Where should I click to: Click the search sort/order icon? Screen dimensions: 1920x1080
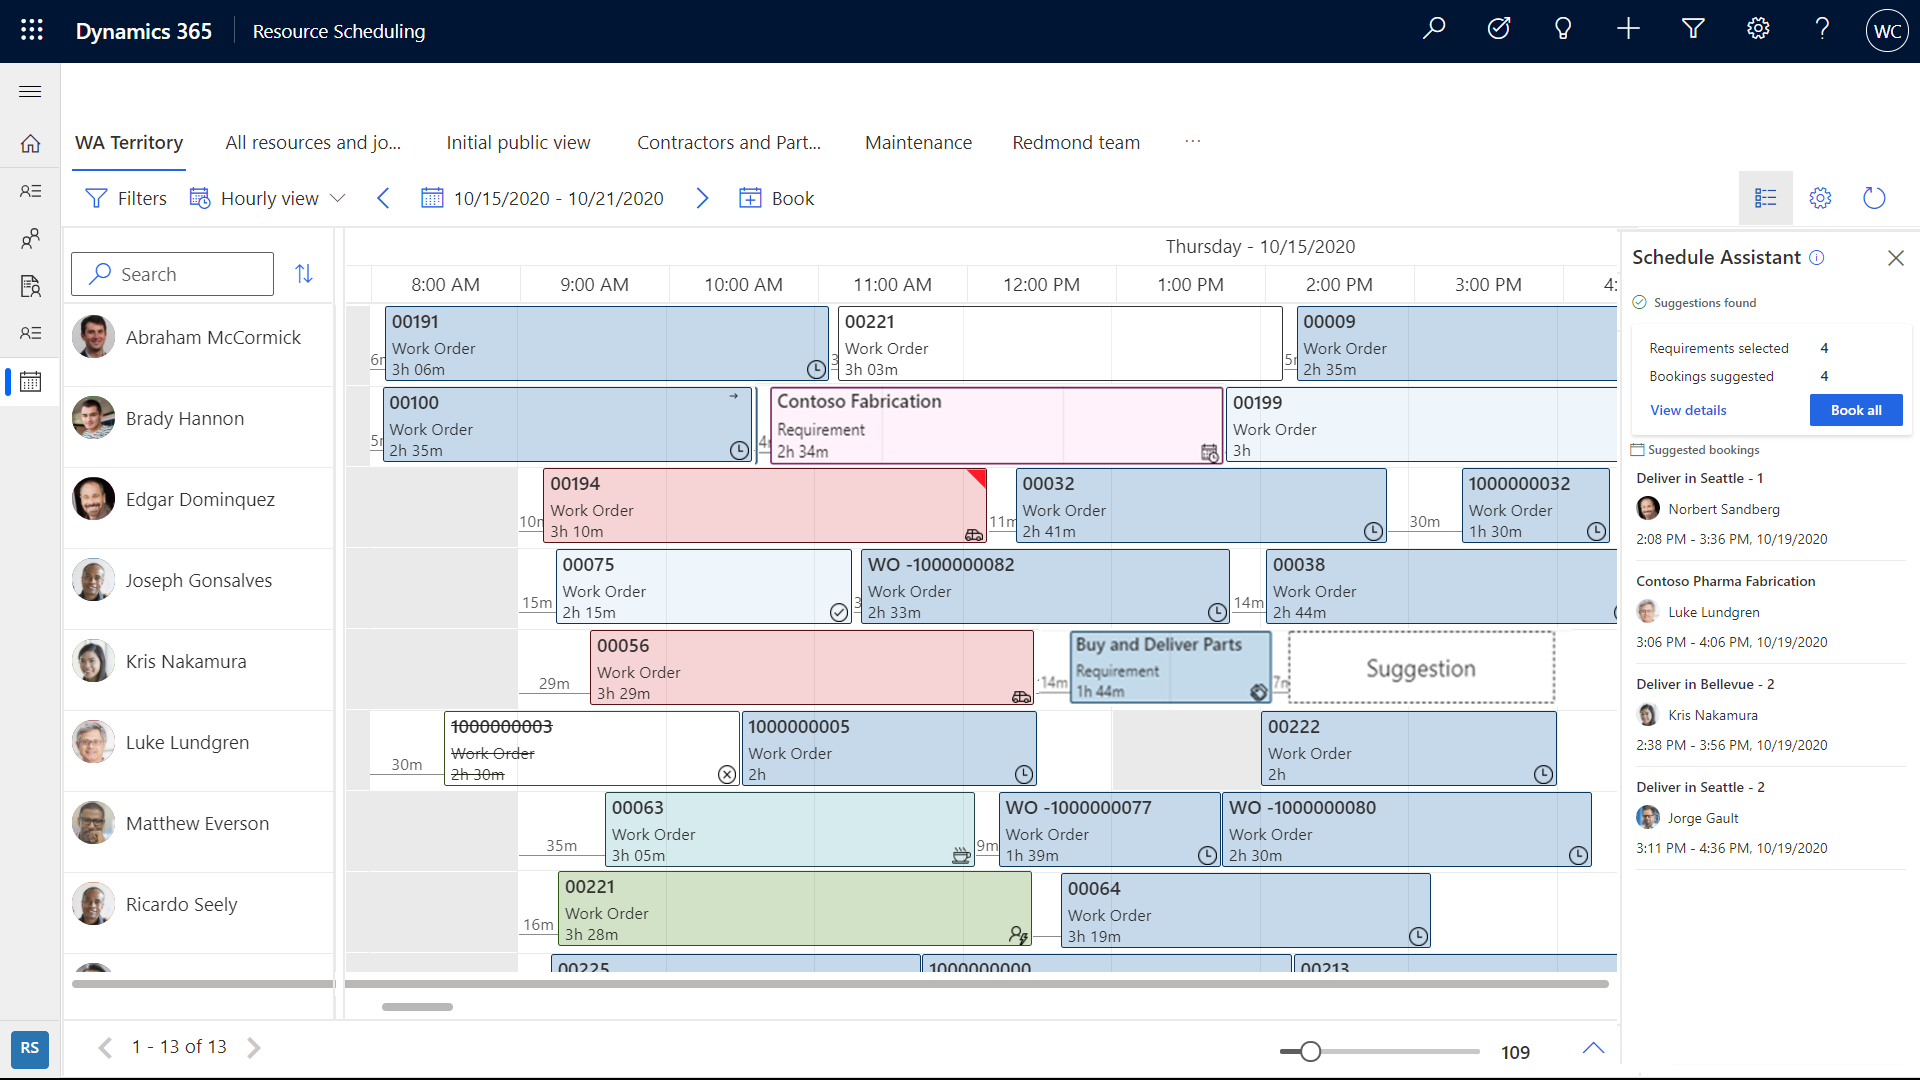305,274
